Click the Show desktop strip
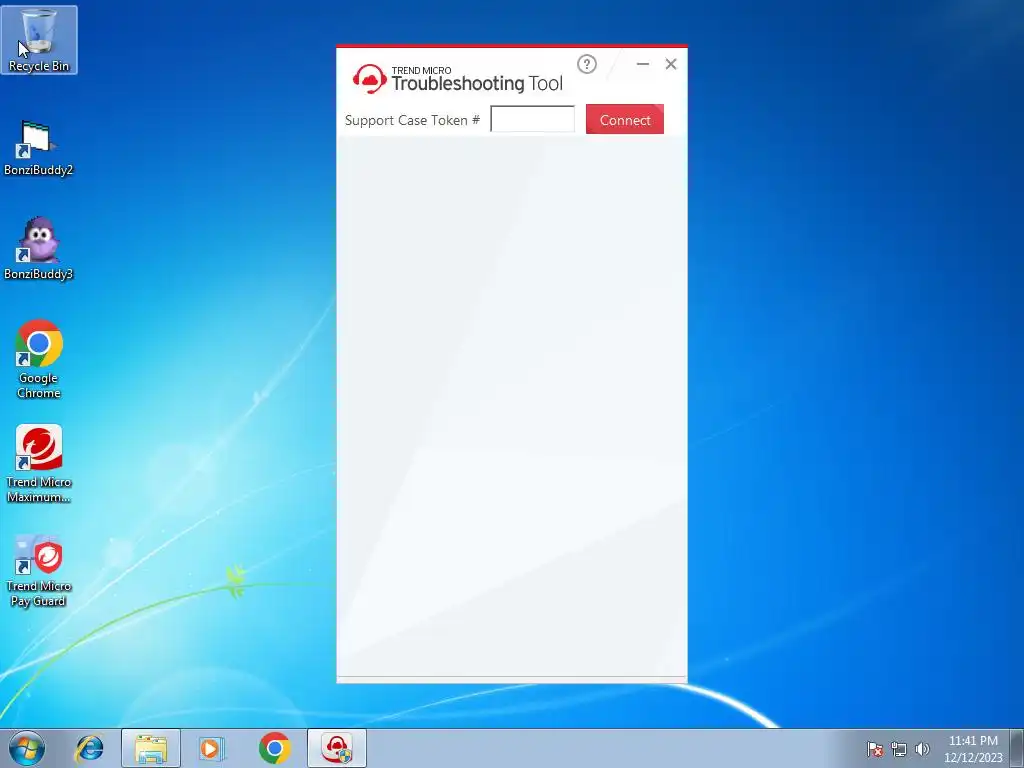Screen dimensions: 1024x768 tap(1017, 748)
